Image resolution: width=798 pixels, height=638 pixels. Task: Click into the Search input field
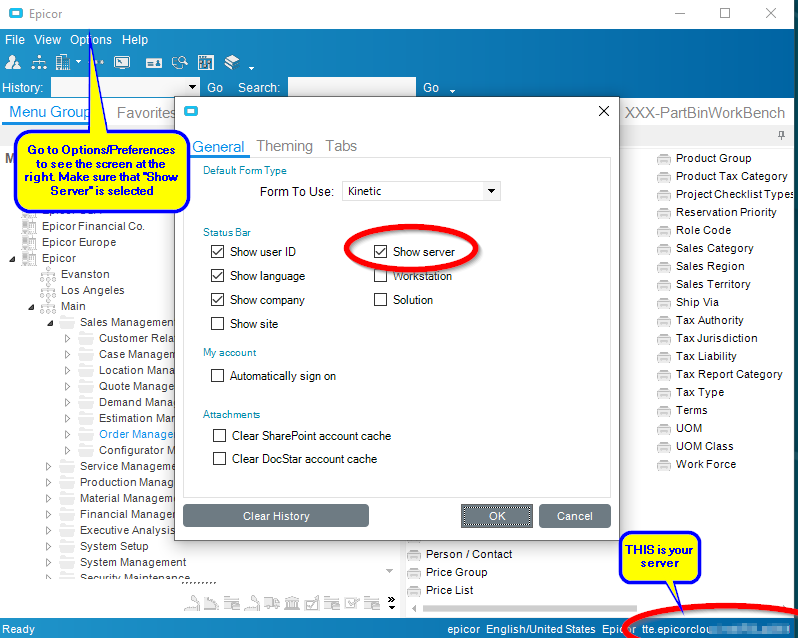(x=352, y=87)
